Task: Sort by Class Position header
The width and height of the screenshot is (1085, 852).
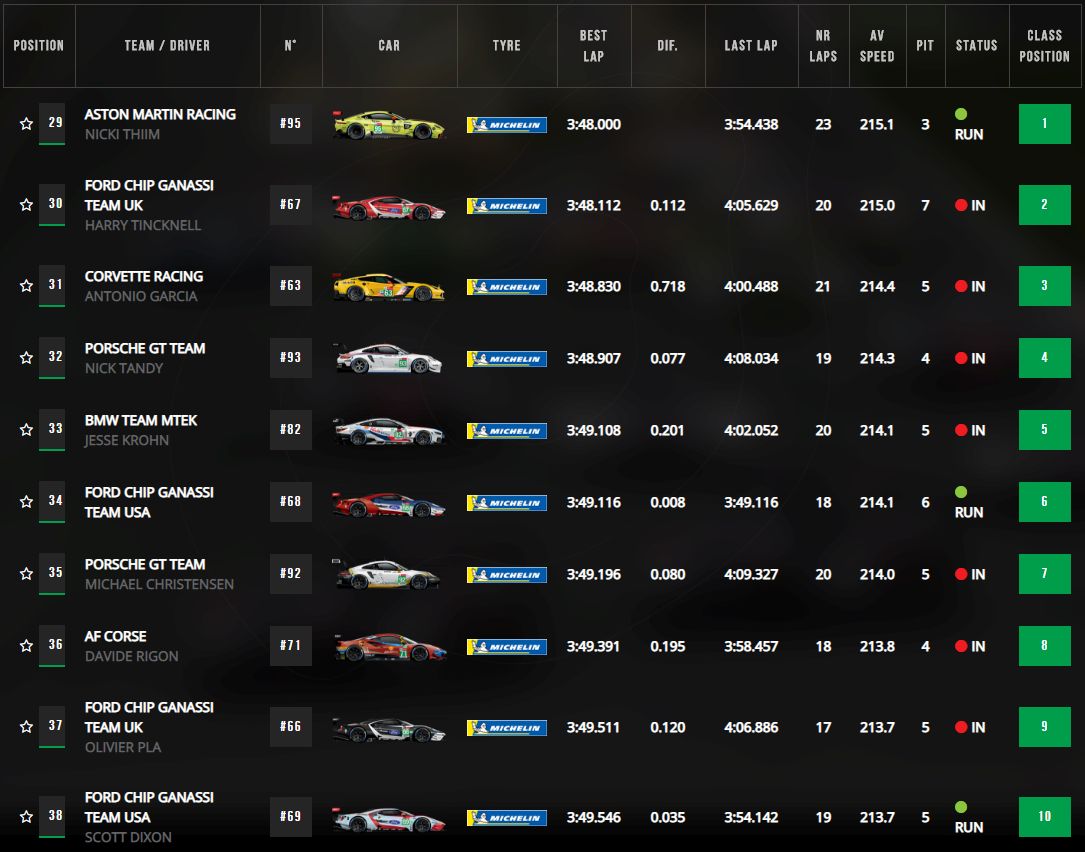Action: 1044,46
